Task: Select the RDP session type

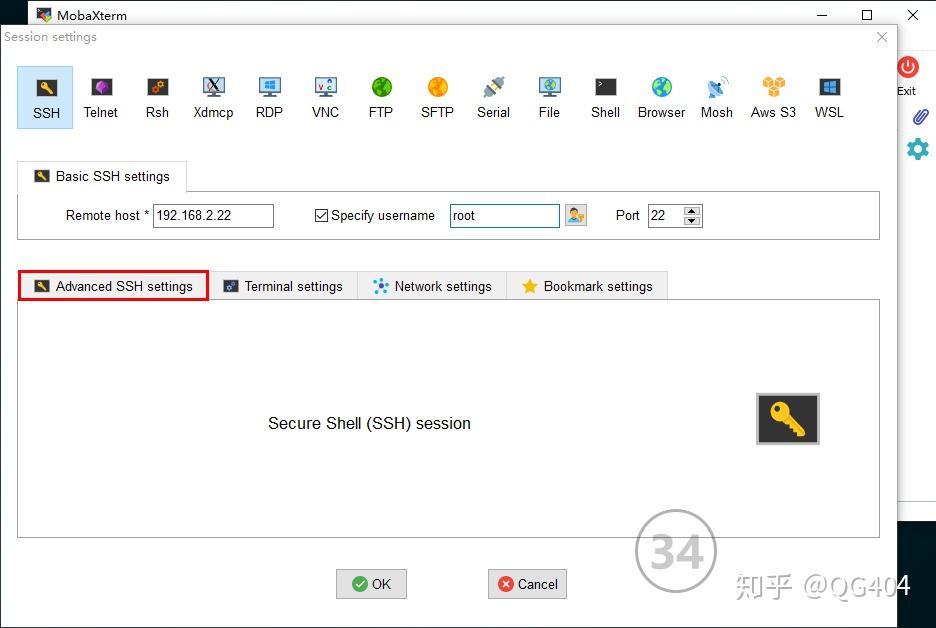Action: [x=269, y=97]
